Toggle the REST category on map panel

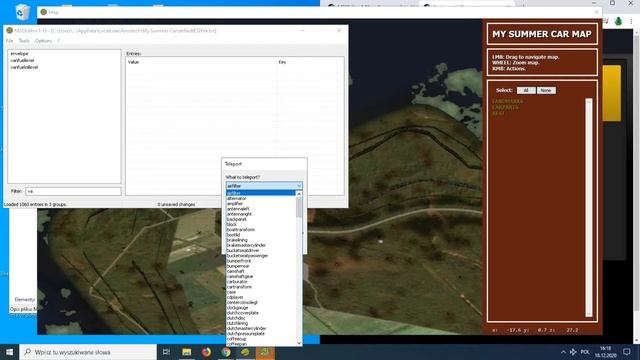498,113
